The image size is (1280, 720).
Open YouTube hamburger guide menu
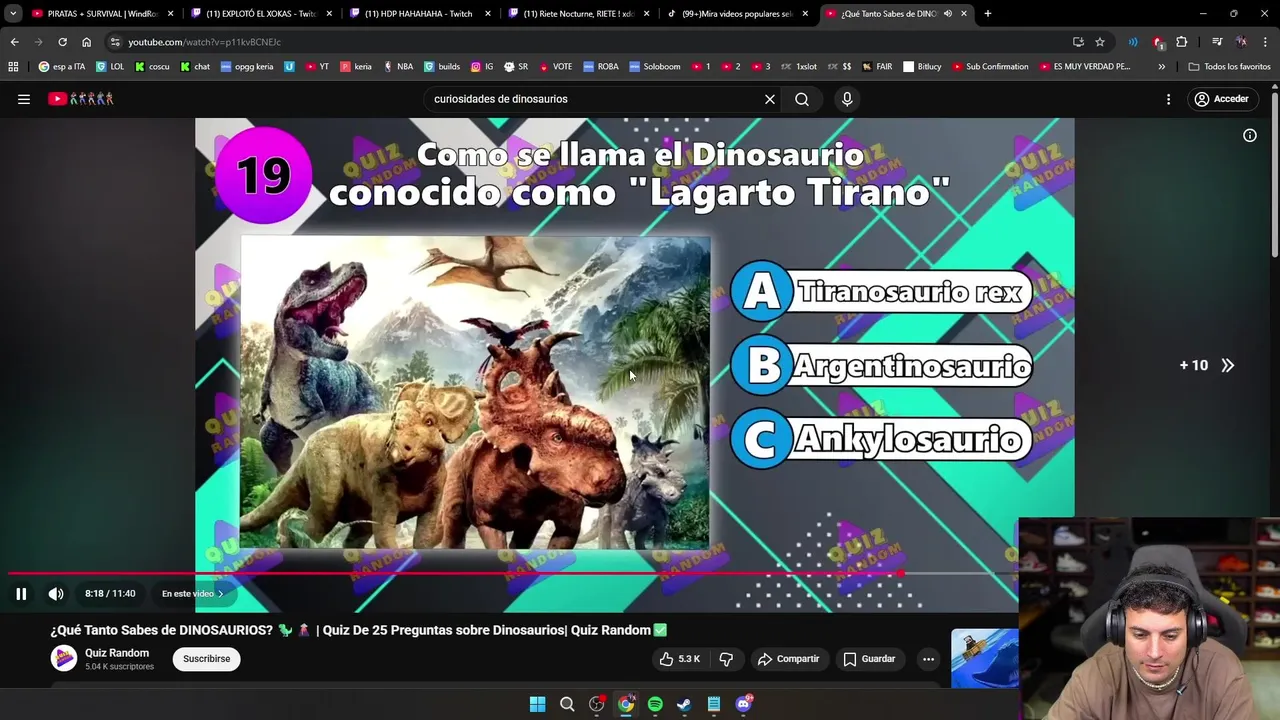[24, 99]
